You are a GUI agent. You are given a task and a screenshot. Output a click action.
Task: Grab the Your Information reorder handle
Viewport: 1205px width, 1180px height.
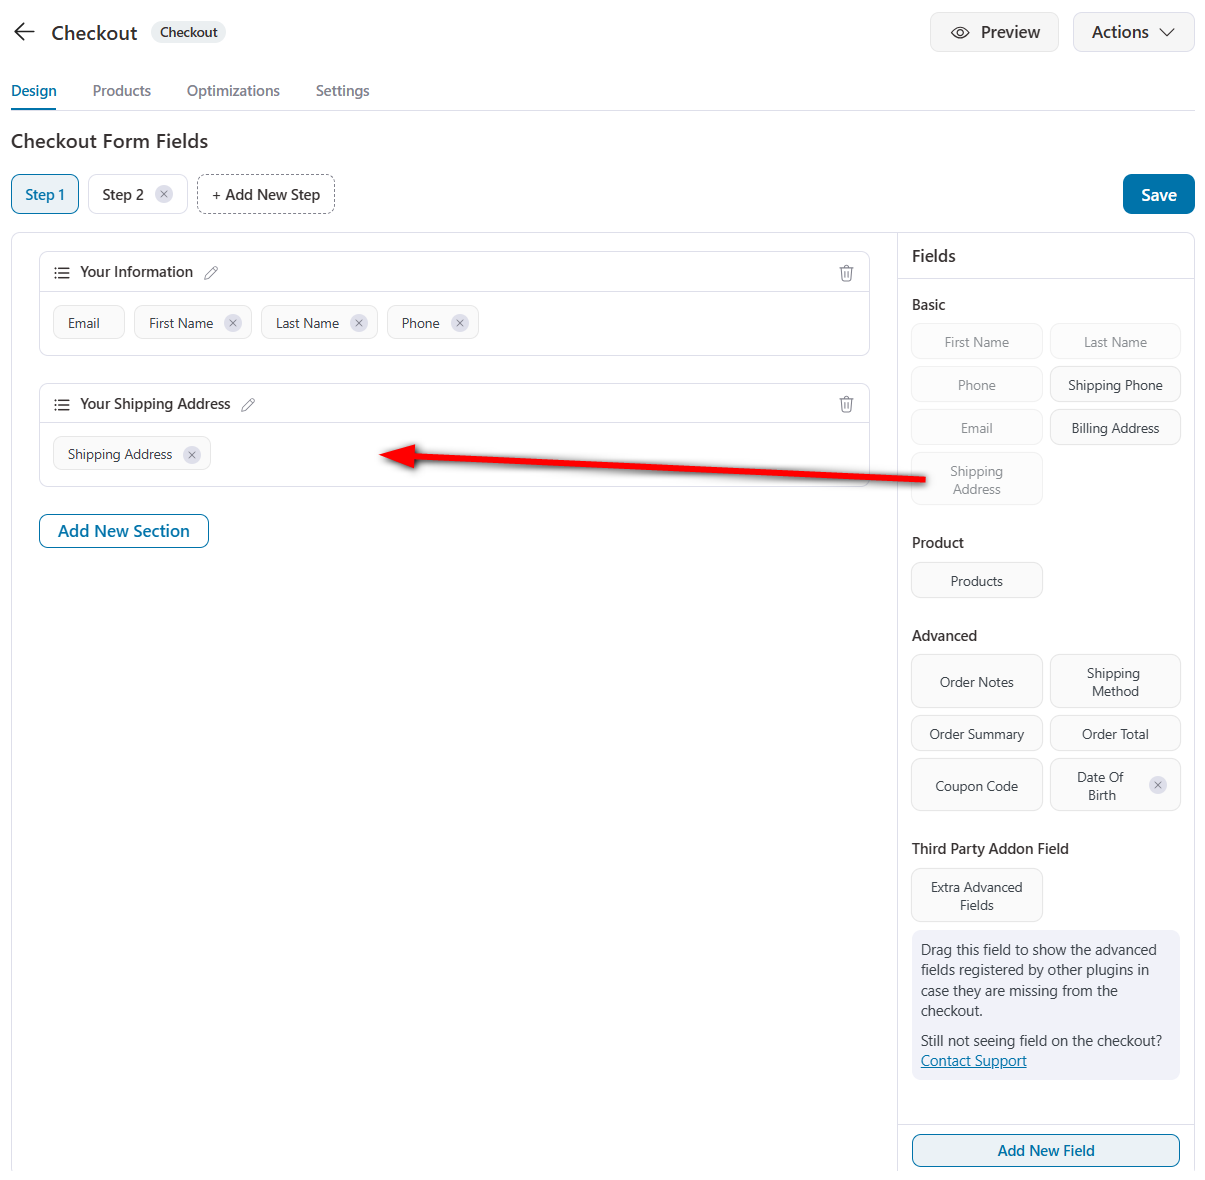(62, 273)
